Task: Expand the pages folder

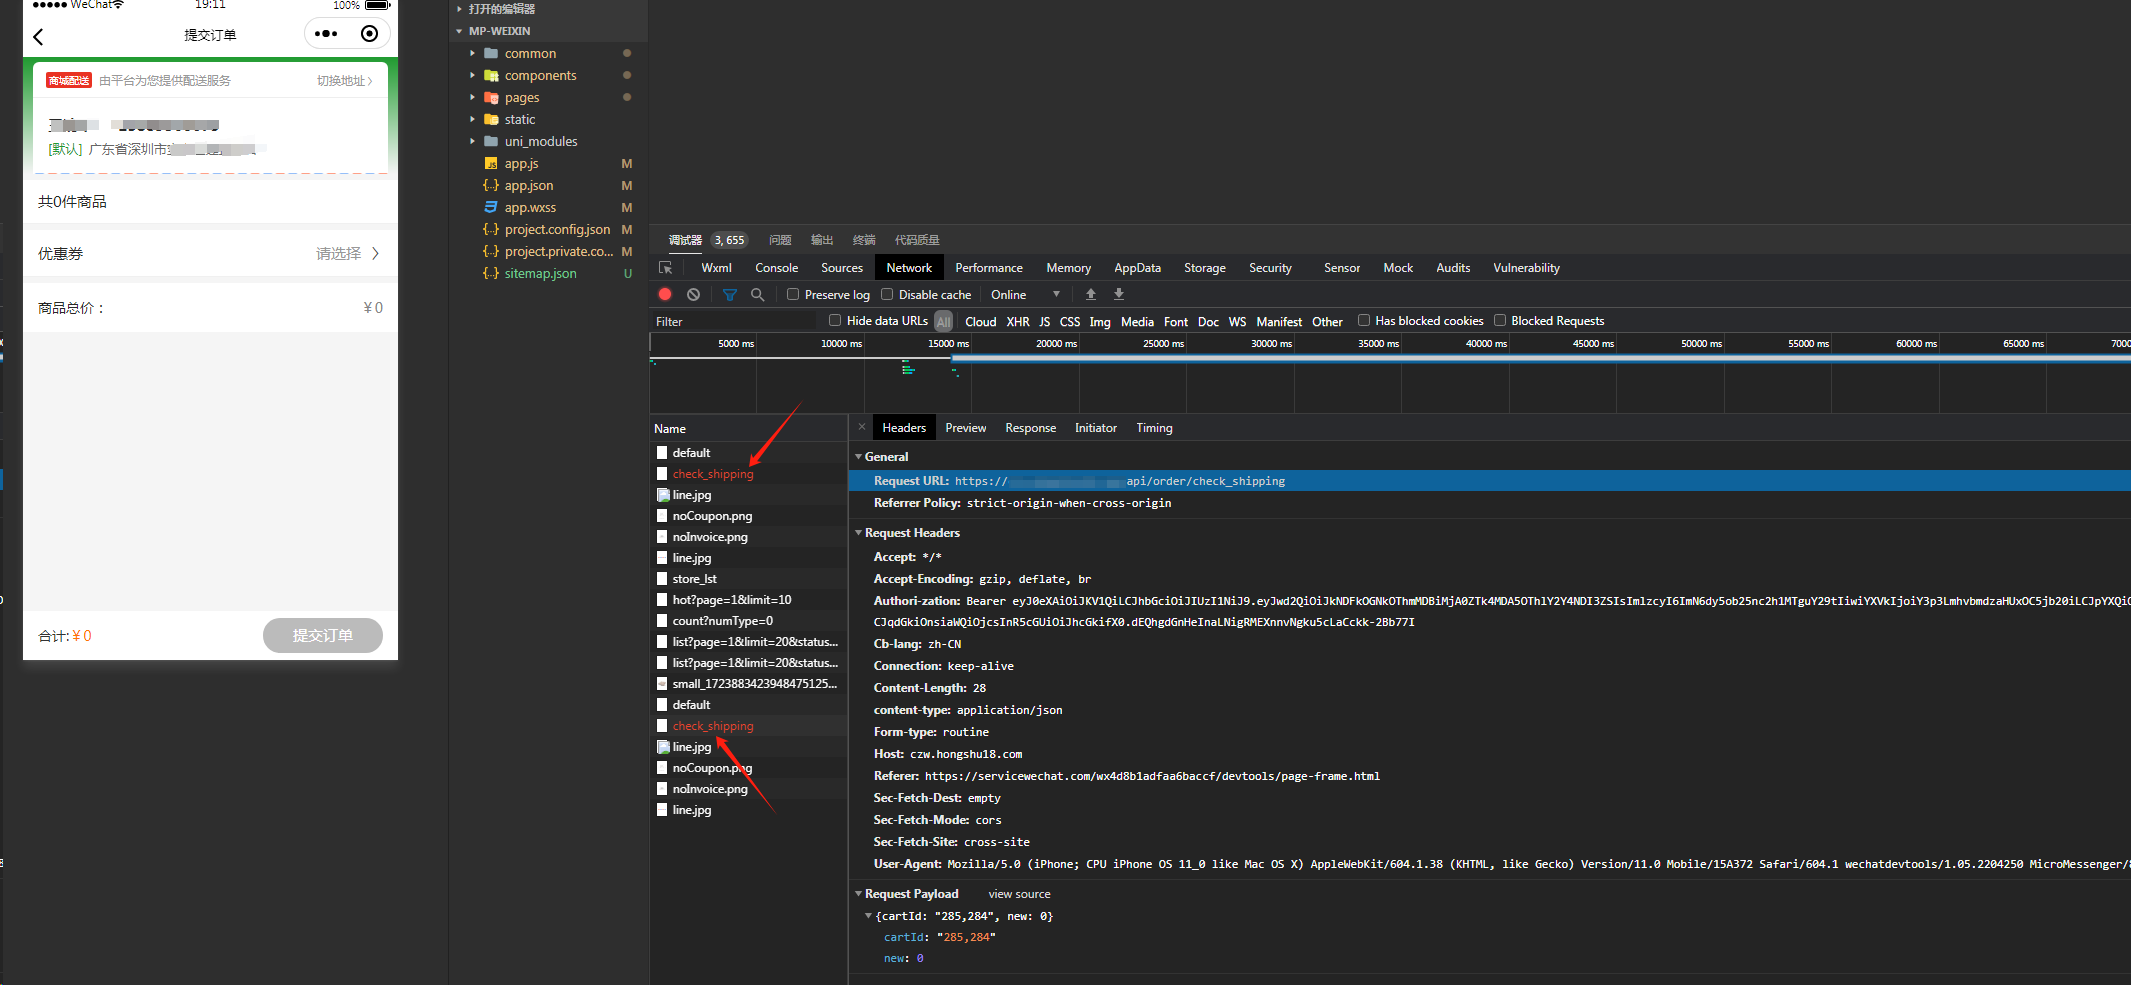Action: tap(473, 97)
